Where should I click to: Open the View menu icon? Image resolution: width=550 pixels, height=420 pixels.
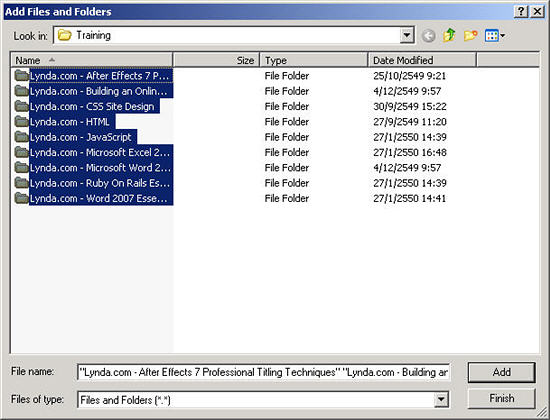(495, 35)
